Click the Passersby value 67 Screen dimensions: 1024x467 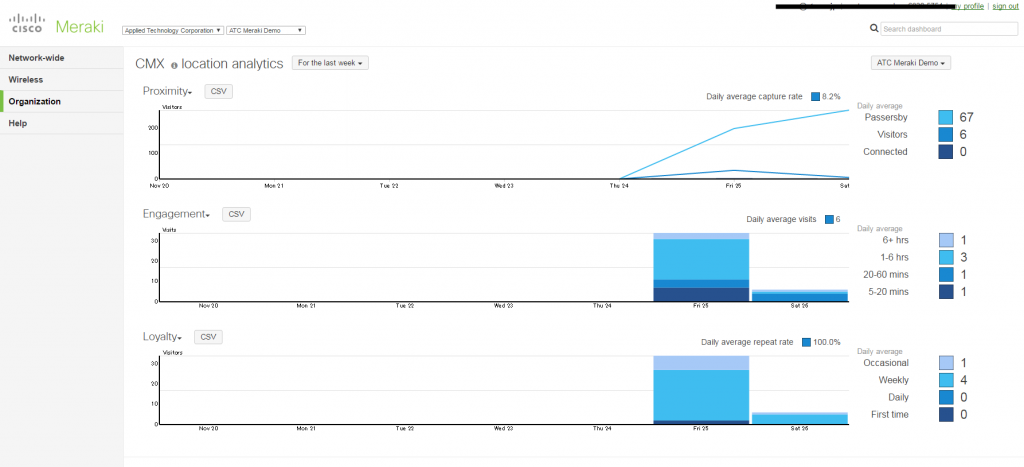pyautogui.click(x=967, y=118)
